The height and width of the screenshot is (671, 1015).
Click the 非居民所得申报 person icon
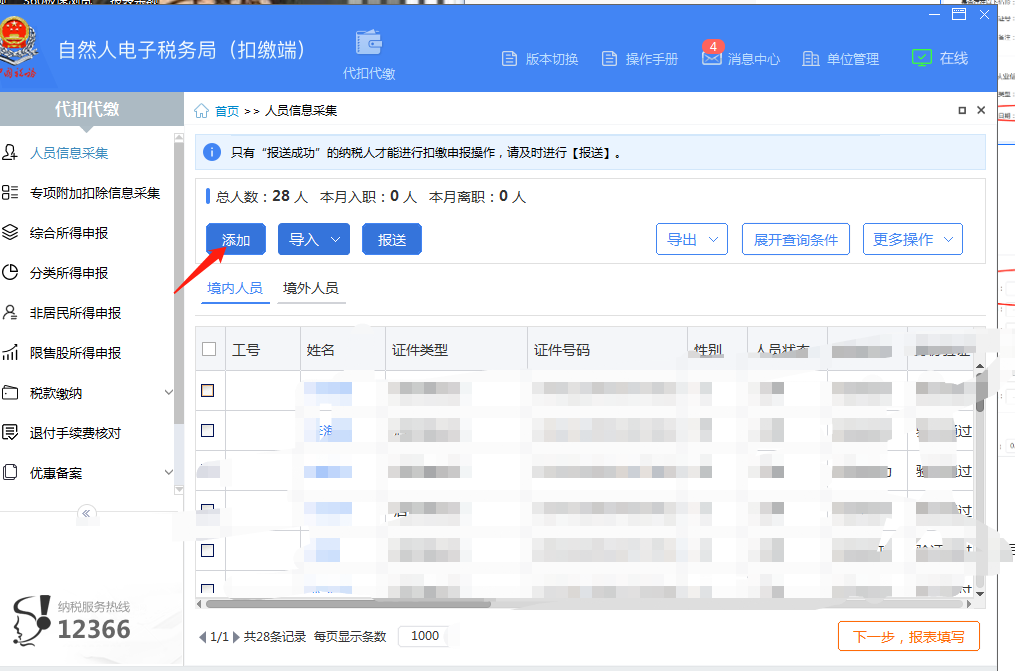pos(10,313)
